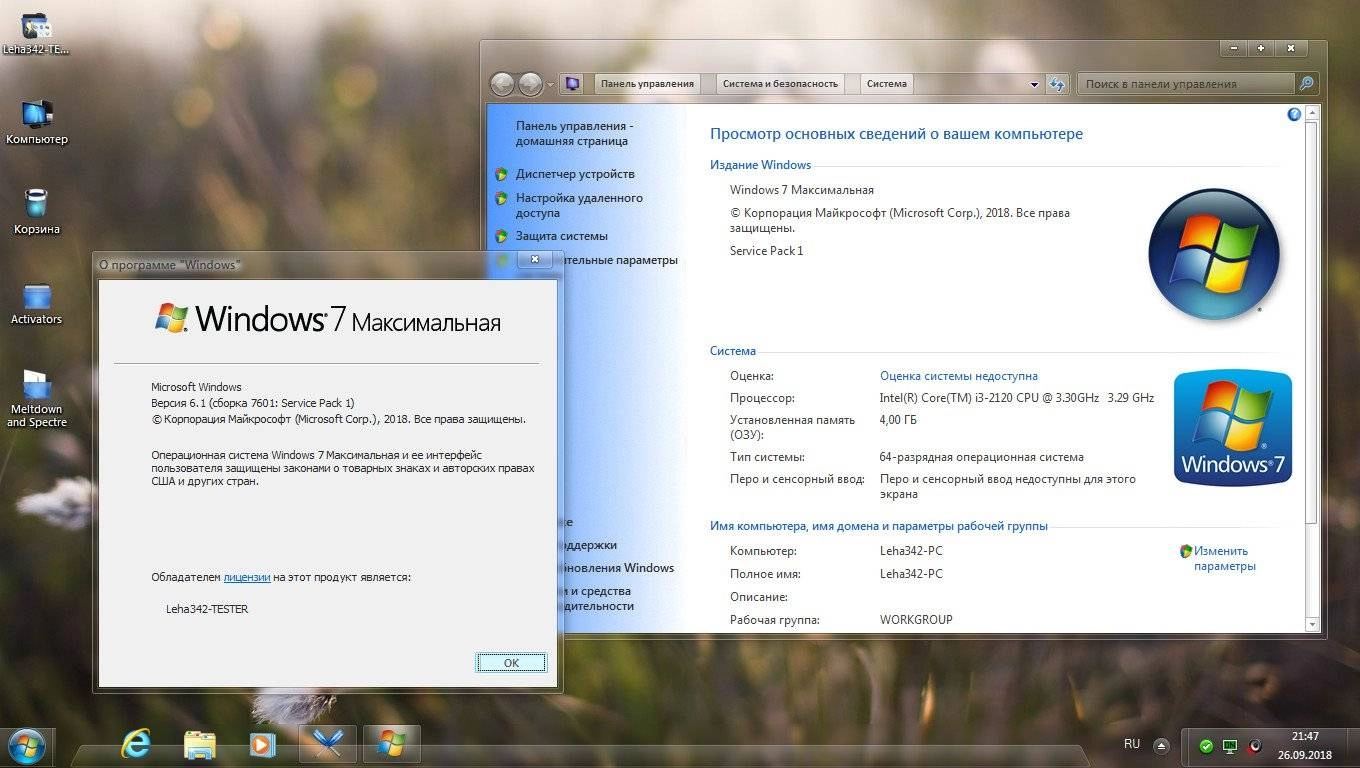Viewport: 1360px width, 768px height.
Task: Click the green checkmark tray icon
Action: 1206,746
